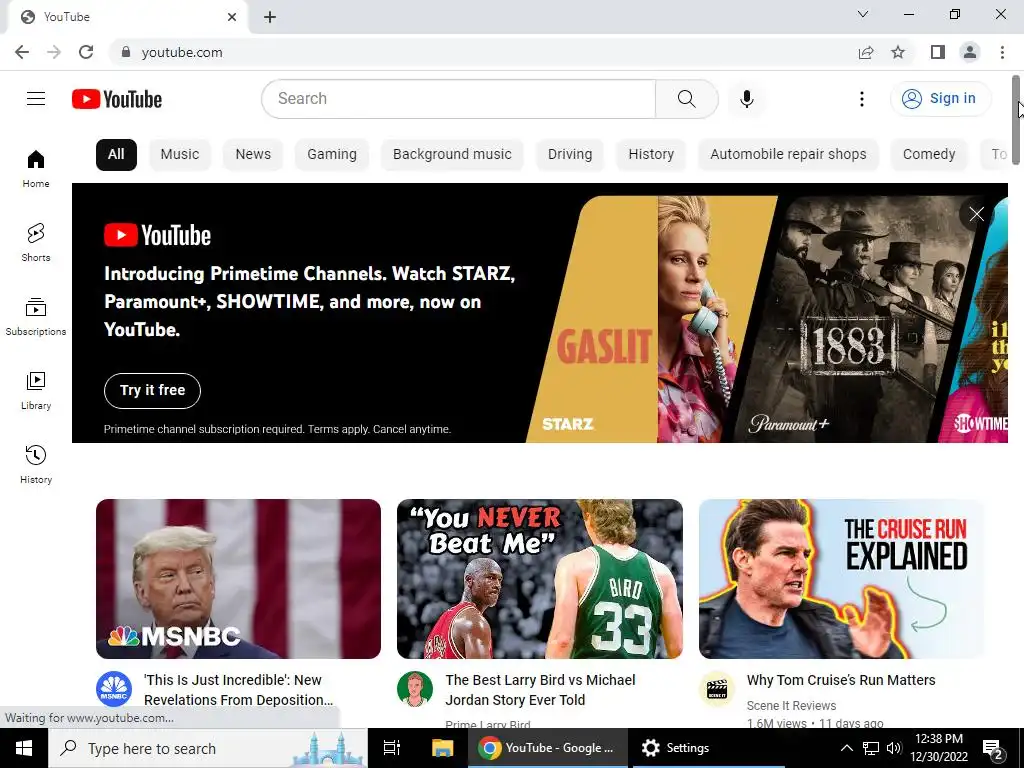This screenshot has width=1024, height=768.
Task: Click the Try it free button
Action: pos(152,391)
